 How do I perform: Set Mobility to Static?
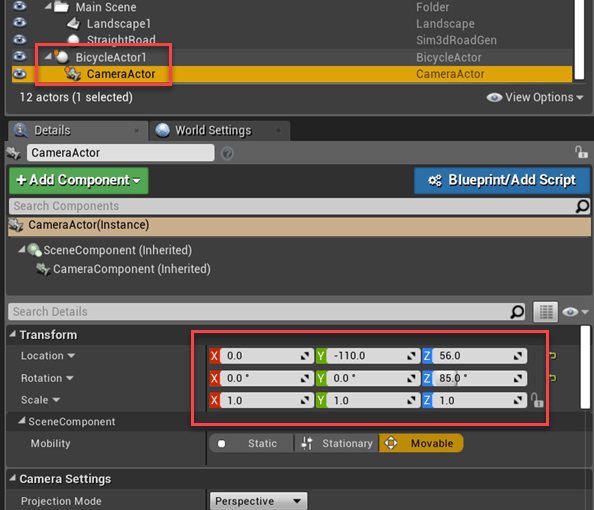(251, 443)
